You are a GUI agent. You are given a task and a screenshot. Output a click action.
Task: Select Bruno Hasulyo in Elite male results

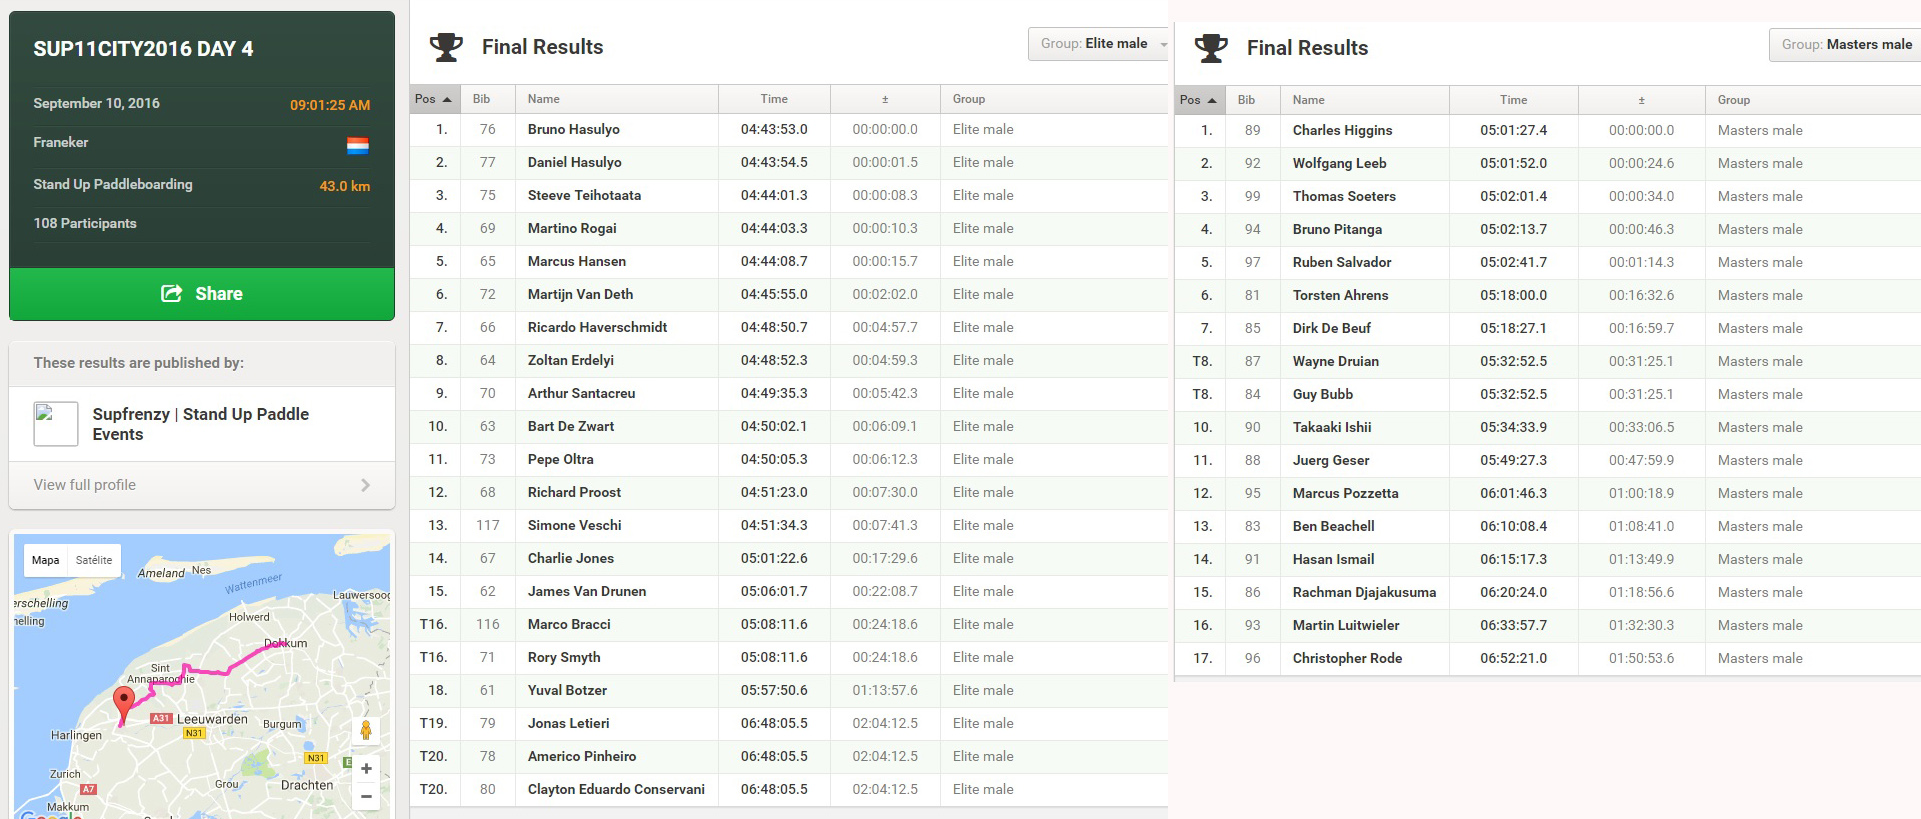point(574,129)
